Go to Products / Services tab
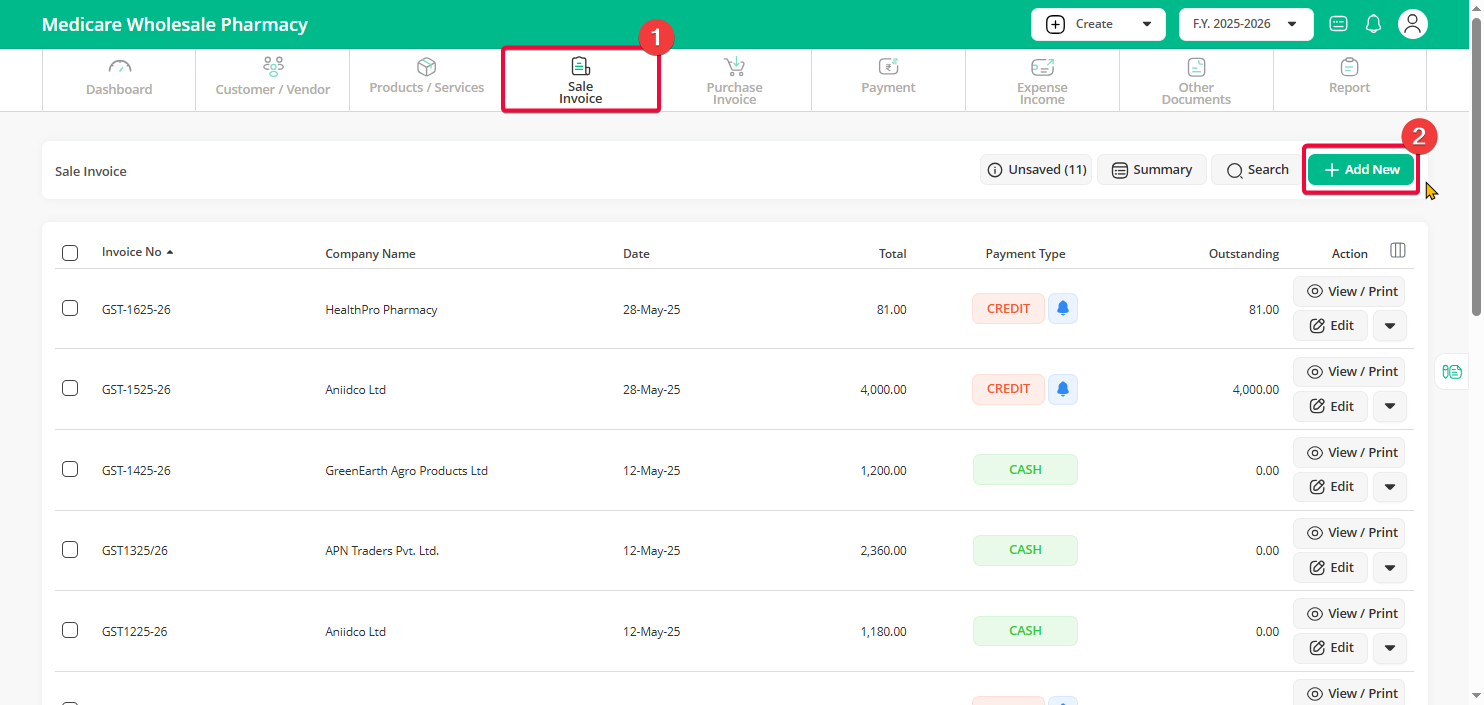 pyautogui.click(x=427, y=79)
